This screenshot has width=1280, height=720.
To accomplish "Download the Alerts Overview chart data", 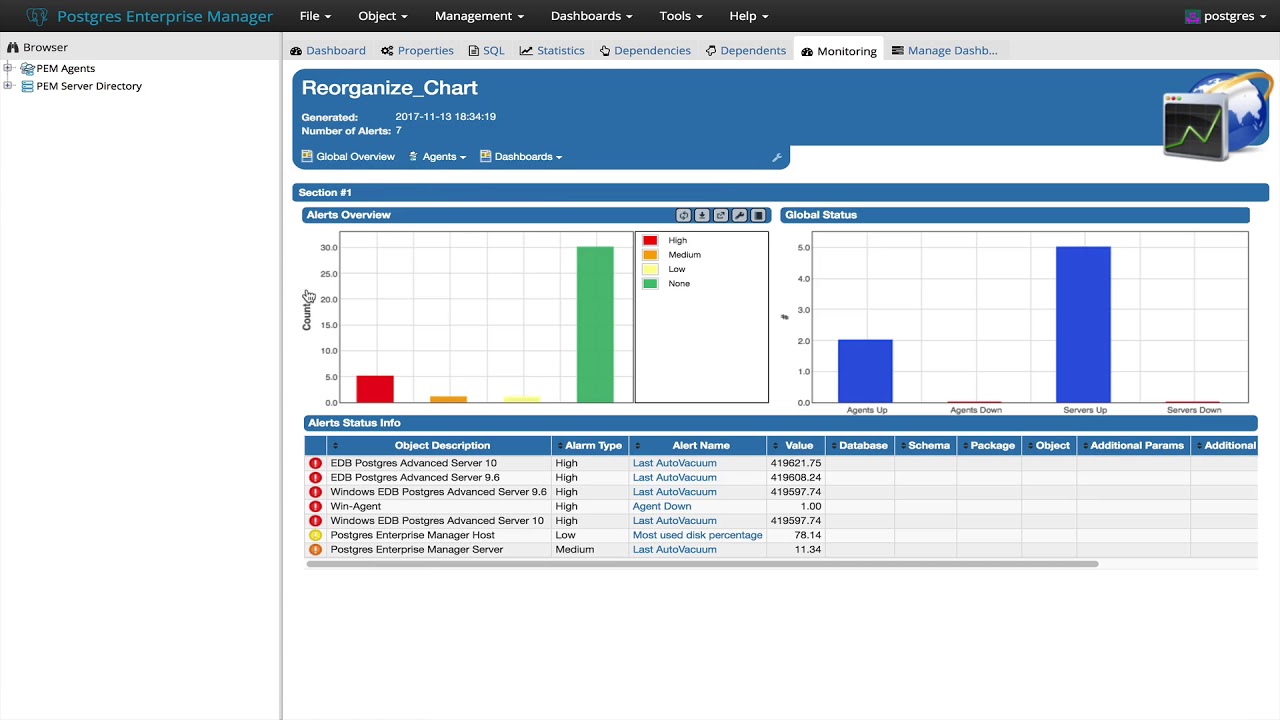I will (x=702, y=215).
